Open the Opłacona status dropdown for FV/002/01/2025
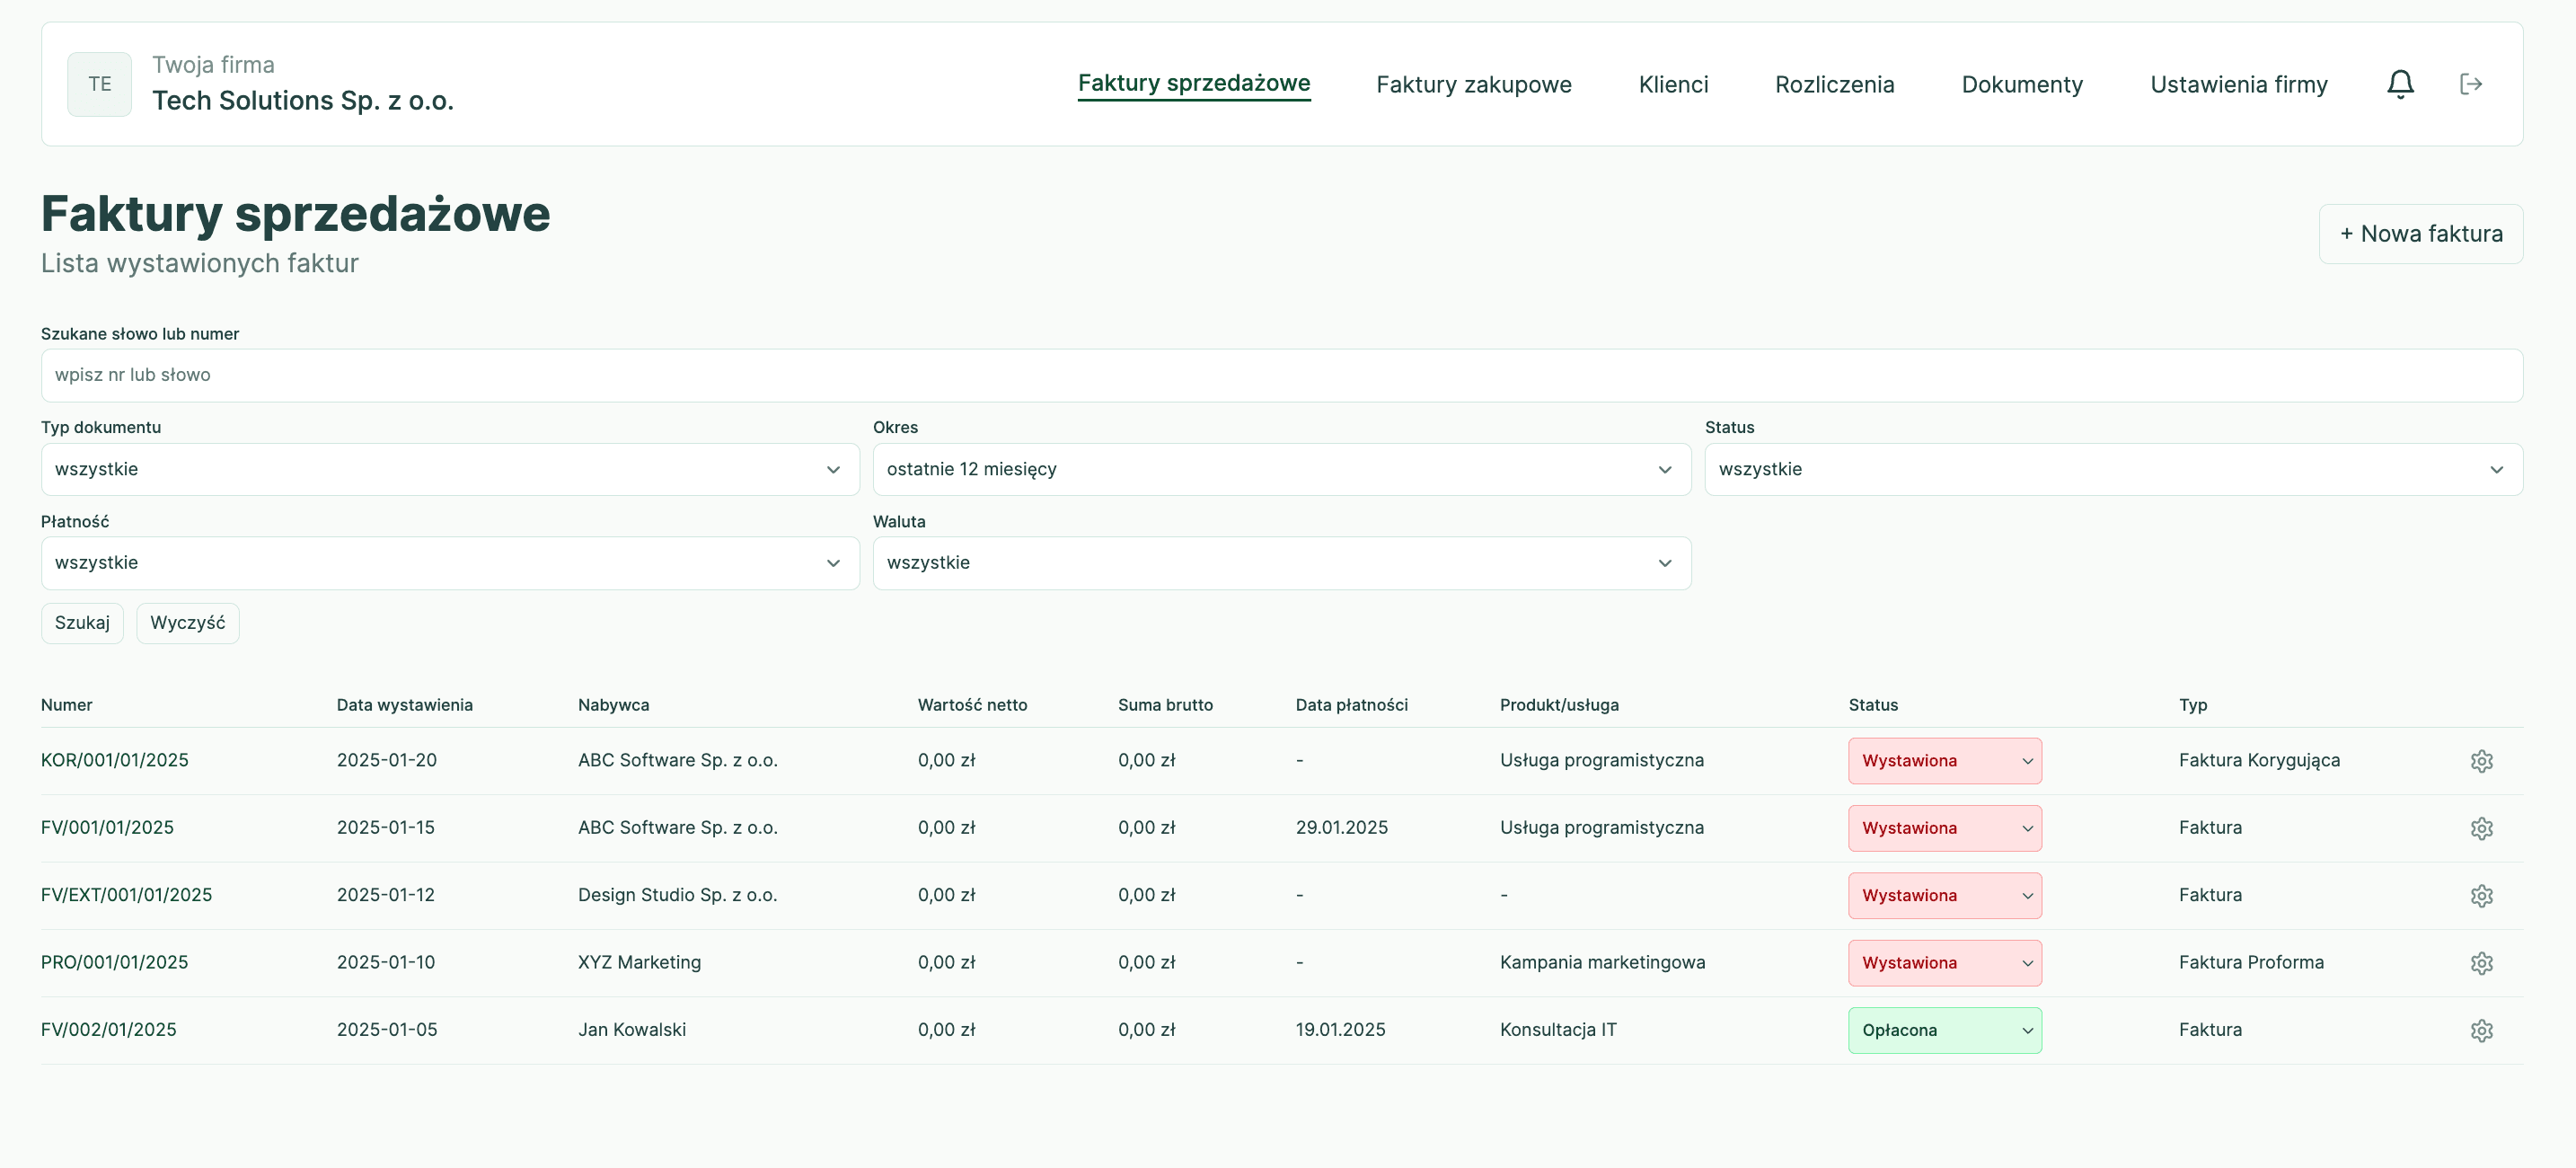This screenshot has height=1168, width=2576. (1944, 1030)
